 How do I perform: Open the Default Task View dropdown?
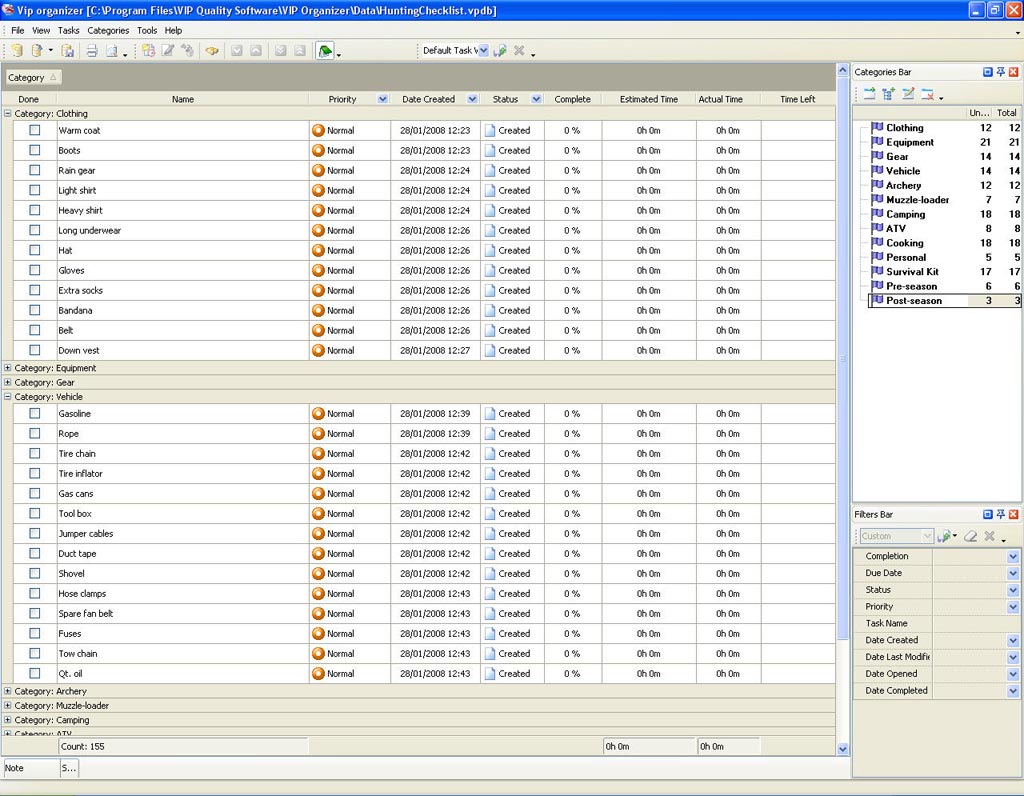coord(483,51)
